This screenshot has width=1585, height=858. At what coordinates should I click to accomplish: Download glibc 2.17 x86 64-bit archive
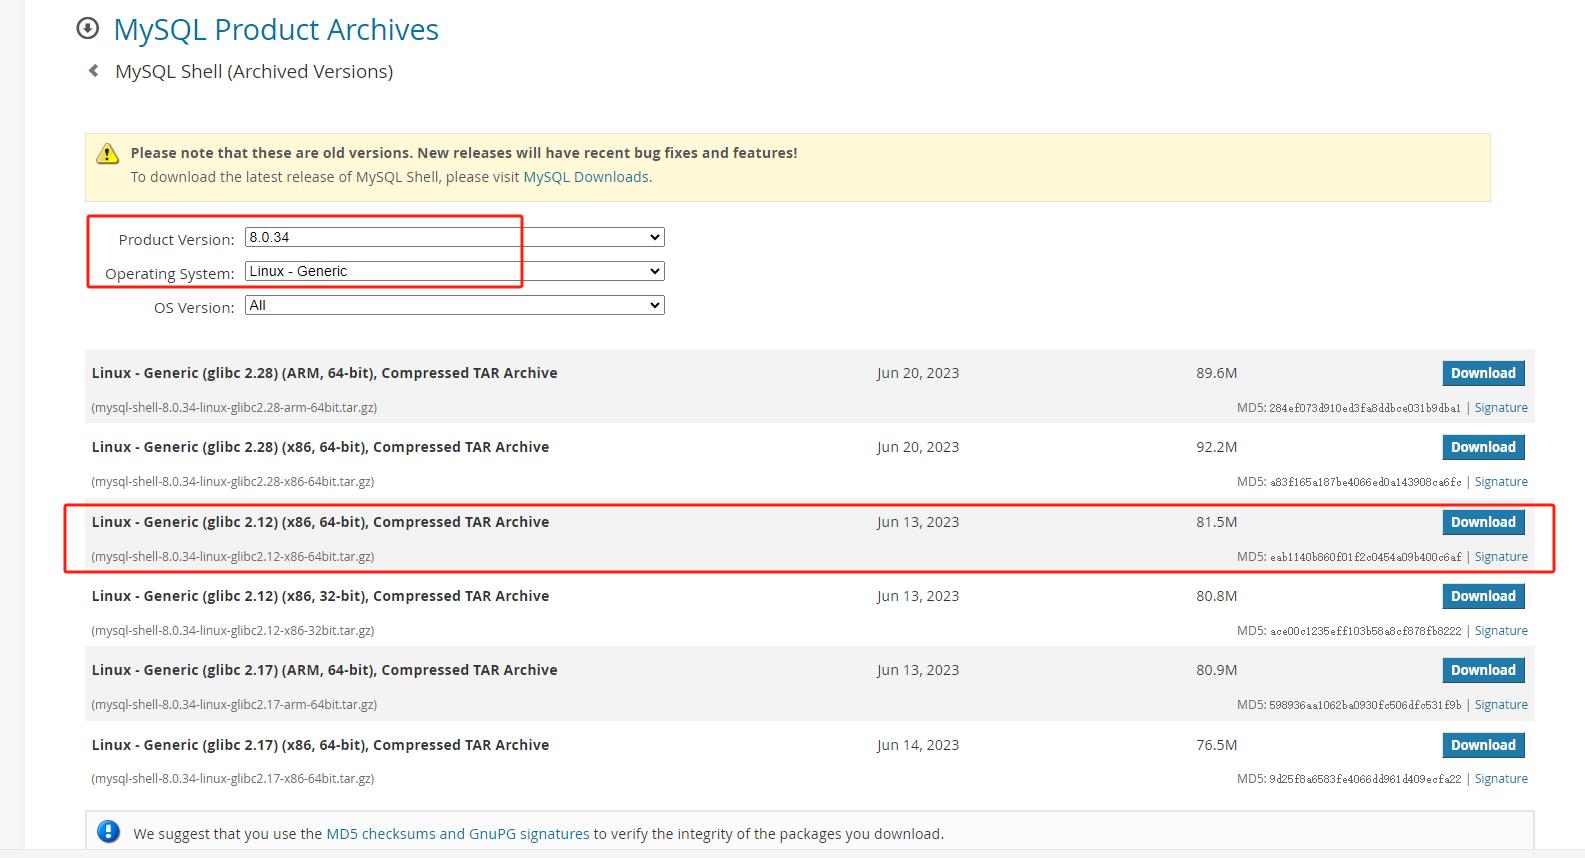(1482, 745)
